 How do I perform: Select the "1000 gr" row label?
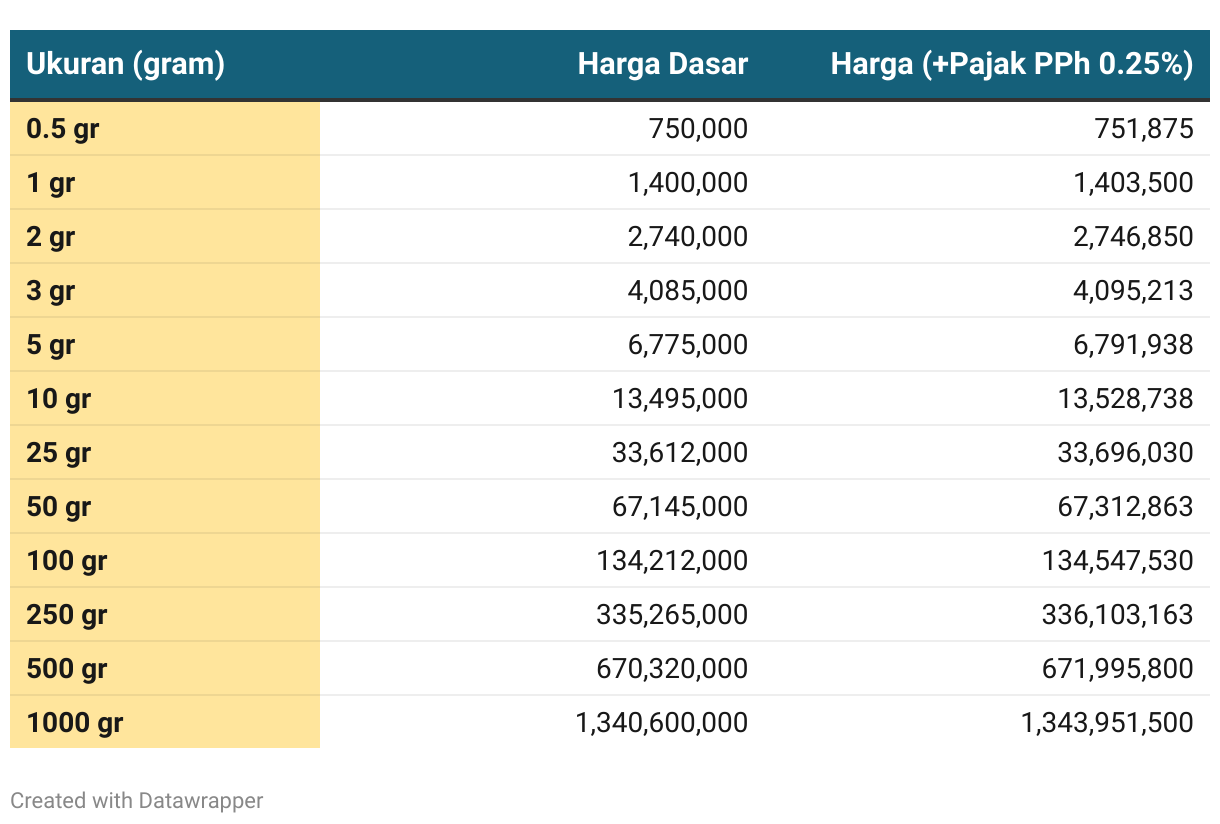click(74, 723)
